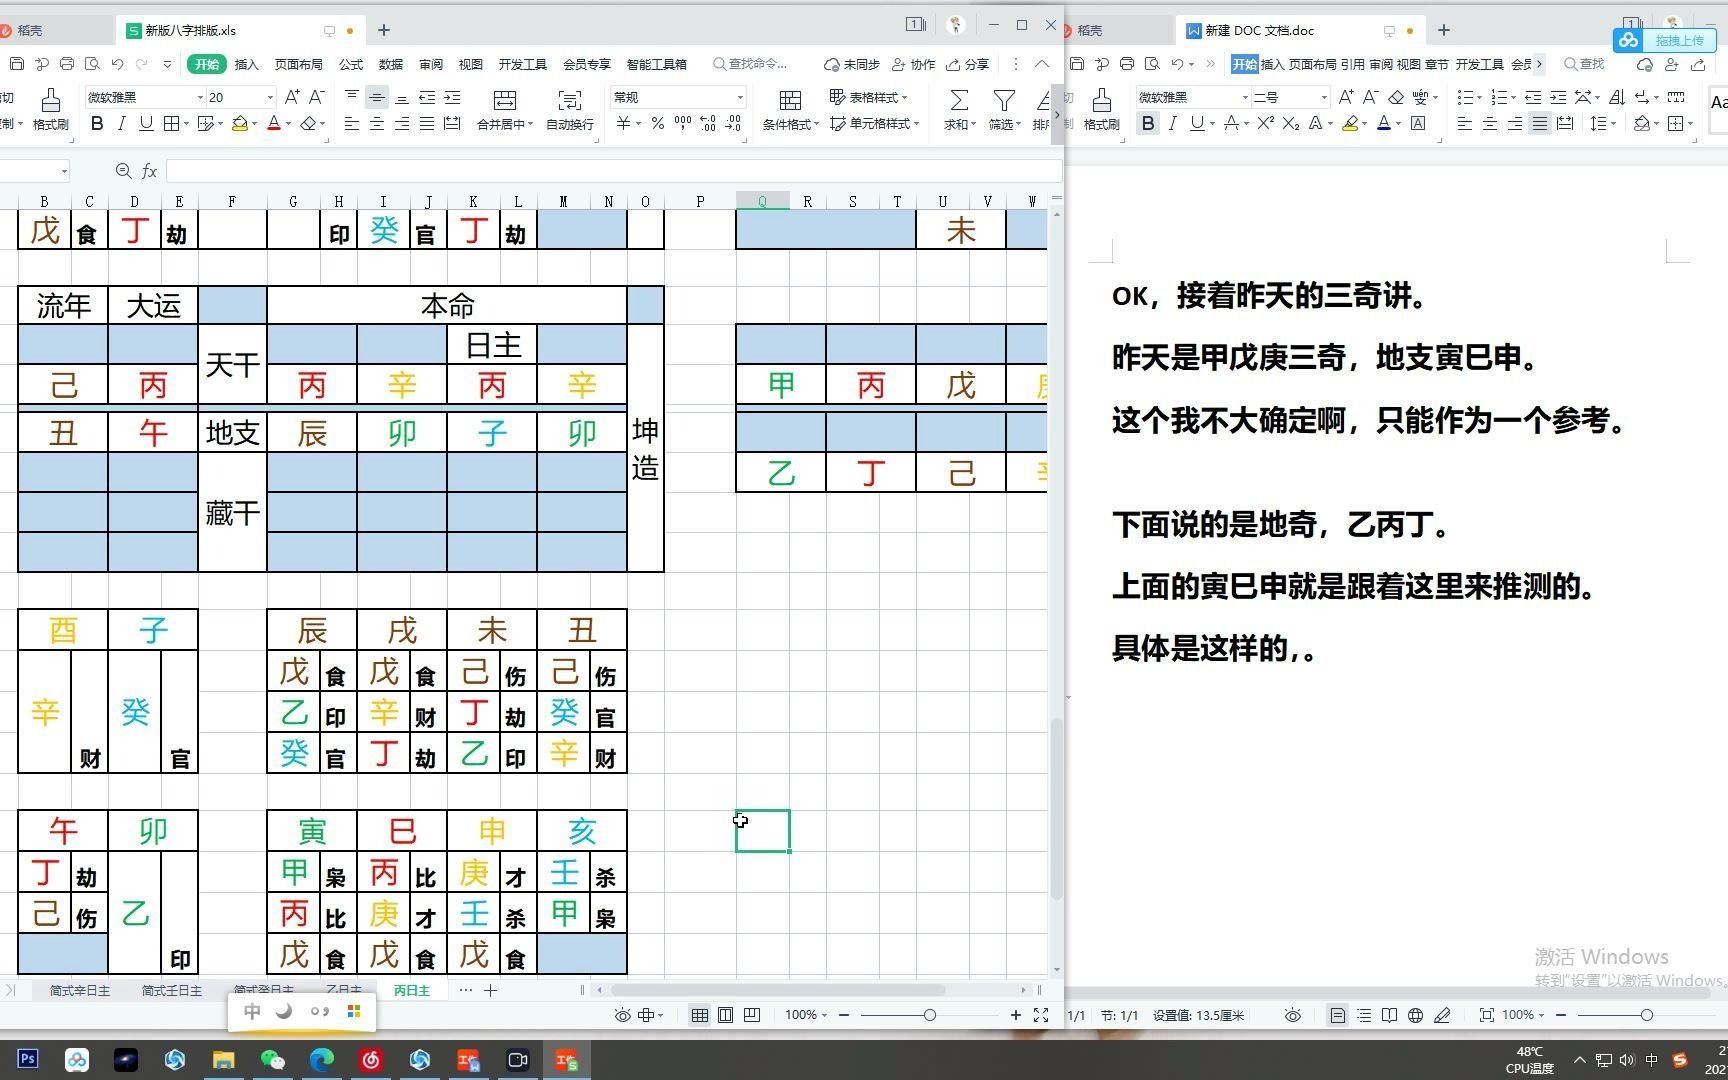
Task: Toggle bold in the document toolbar
Action: coord(1148,123)
